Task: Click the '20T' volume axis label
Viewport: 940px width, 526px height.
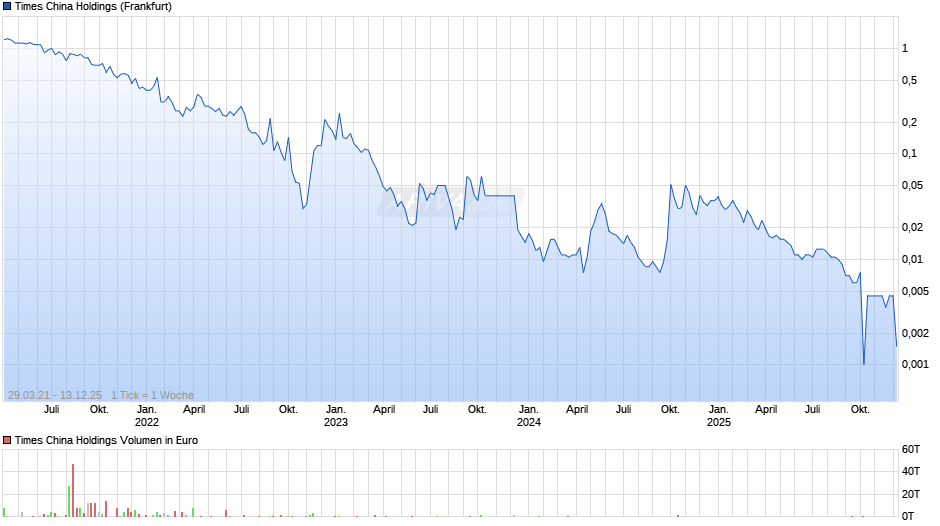Action: (x=911, y=494)
